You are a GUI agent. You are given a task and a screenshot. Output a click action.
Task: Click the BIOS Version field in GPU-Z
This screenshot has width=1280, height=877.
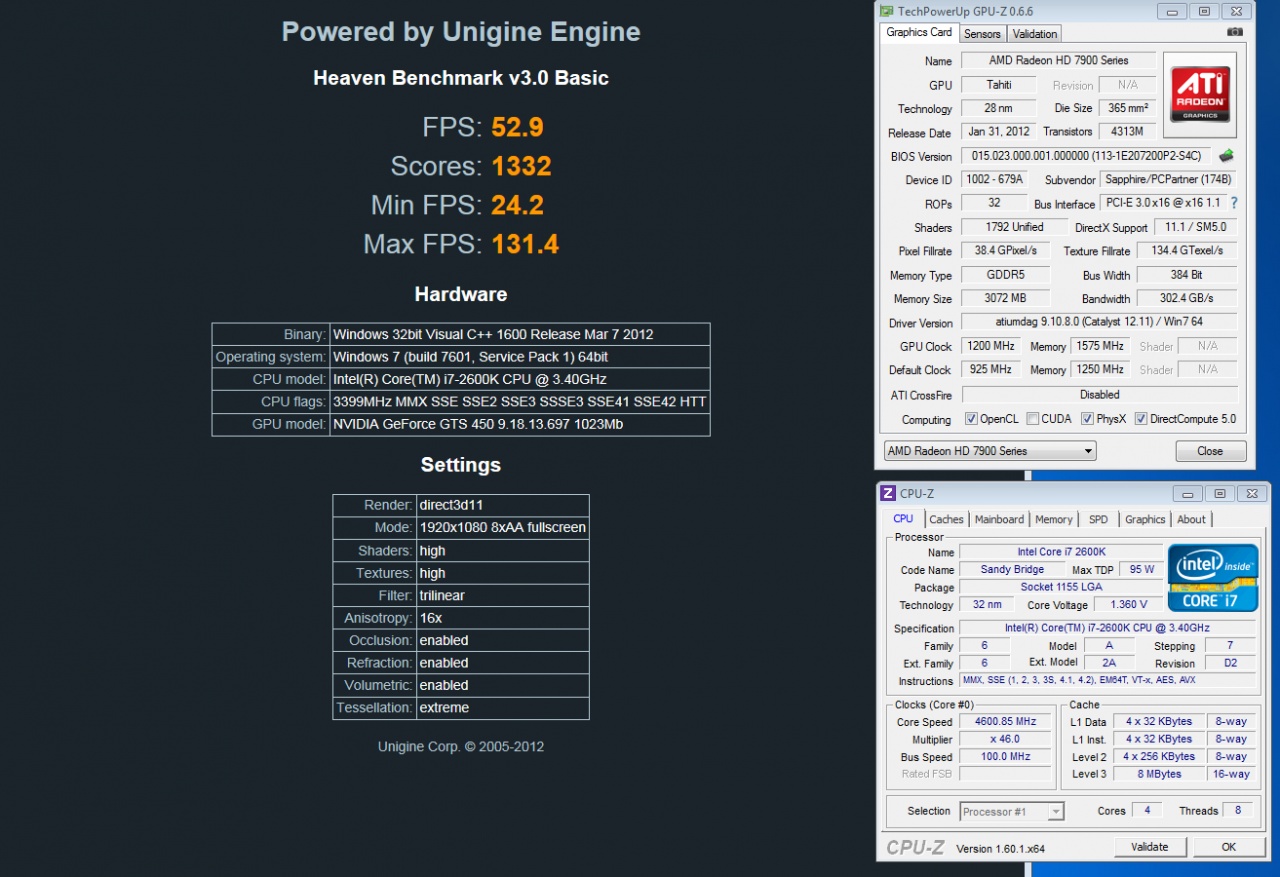pyautogui.click(x=1086, y=156)
